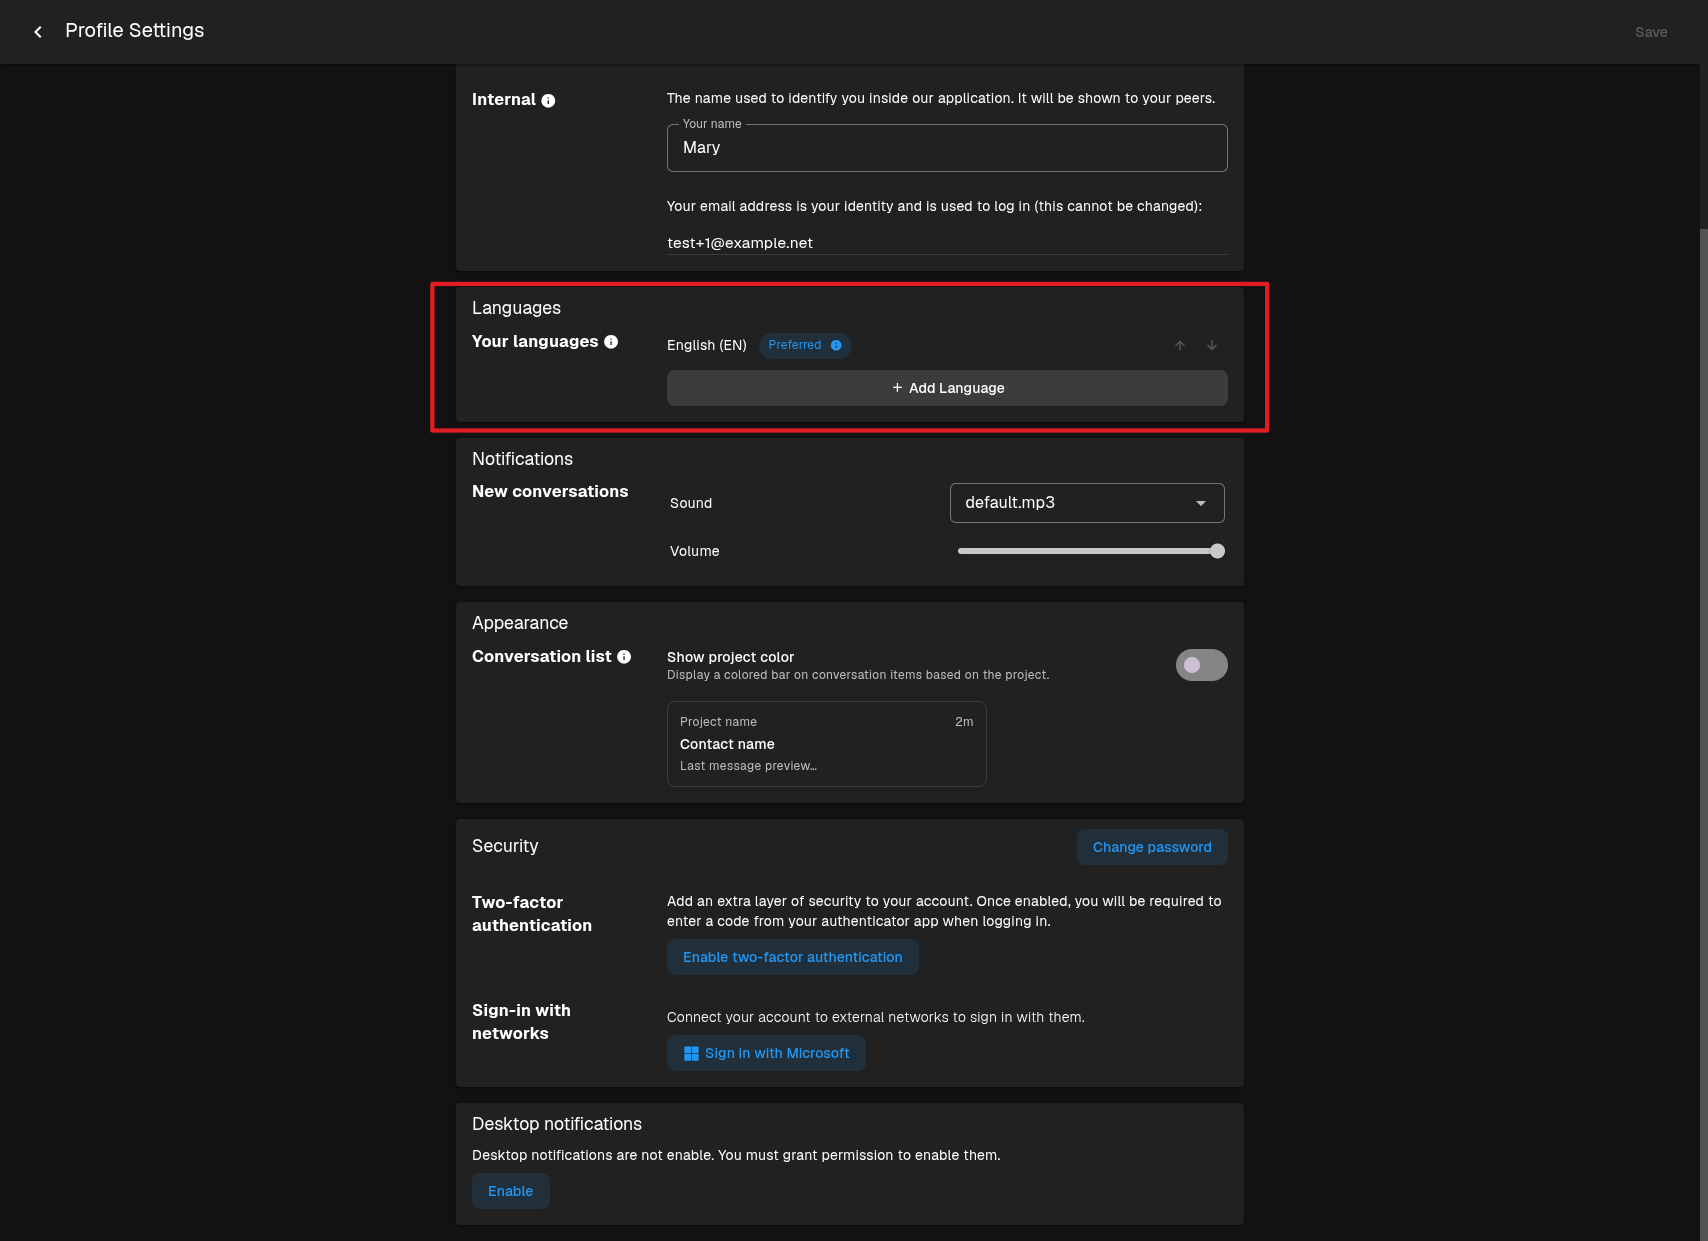Click Add Language button
Screen dimensions: 1708x1241
click(947, 388)
